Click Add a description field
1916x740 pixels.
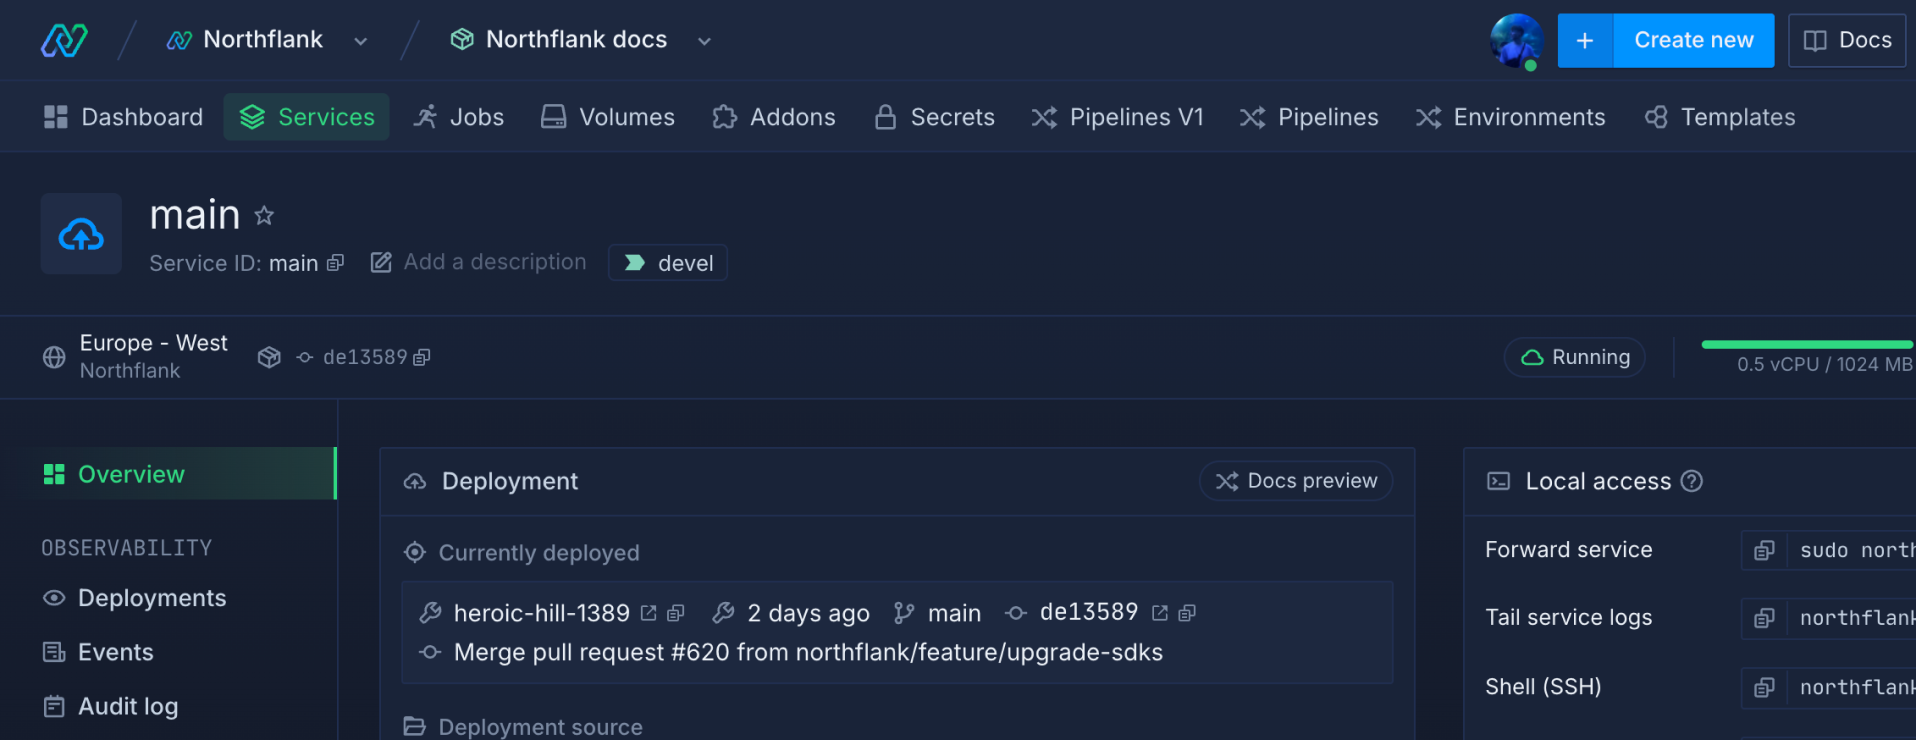click(495, 262)
